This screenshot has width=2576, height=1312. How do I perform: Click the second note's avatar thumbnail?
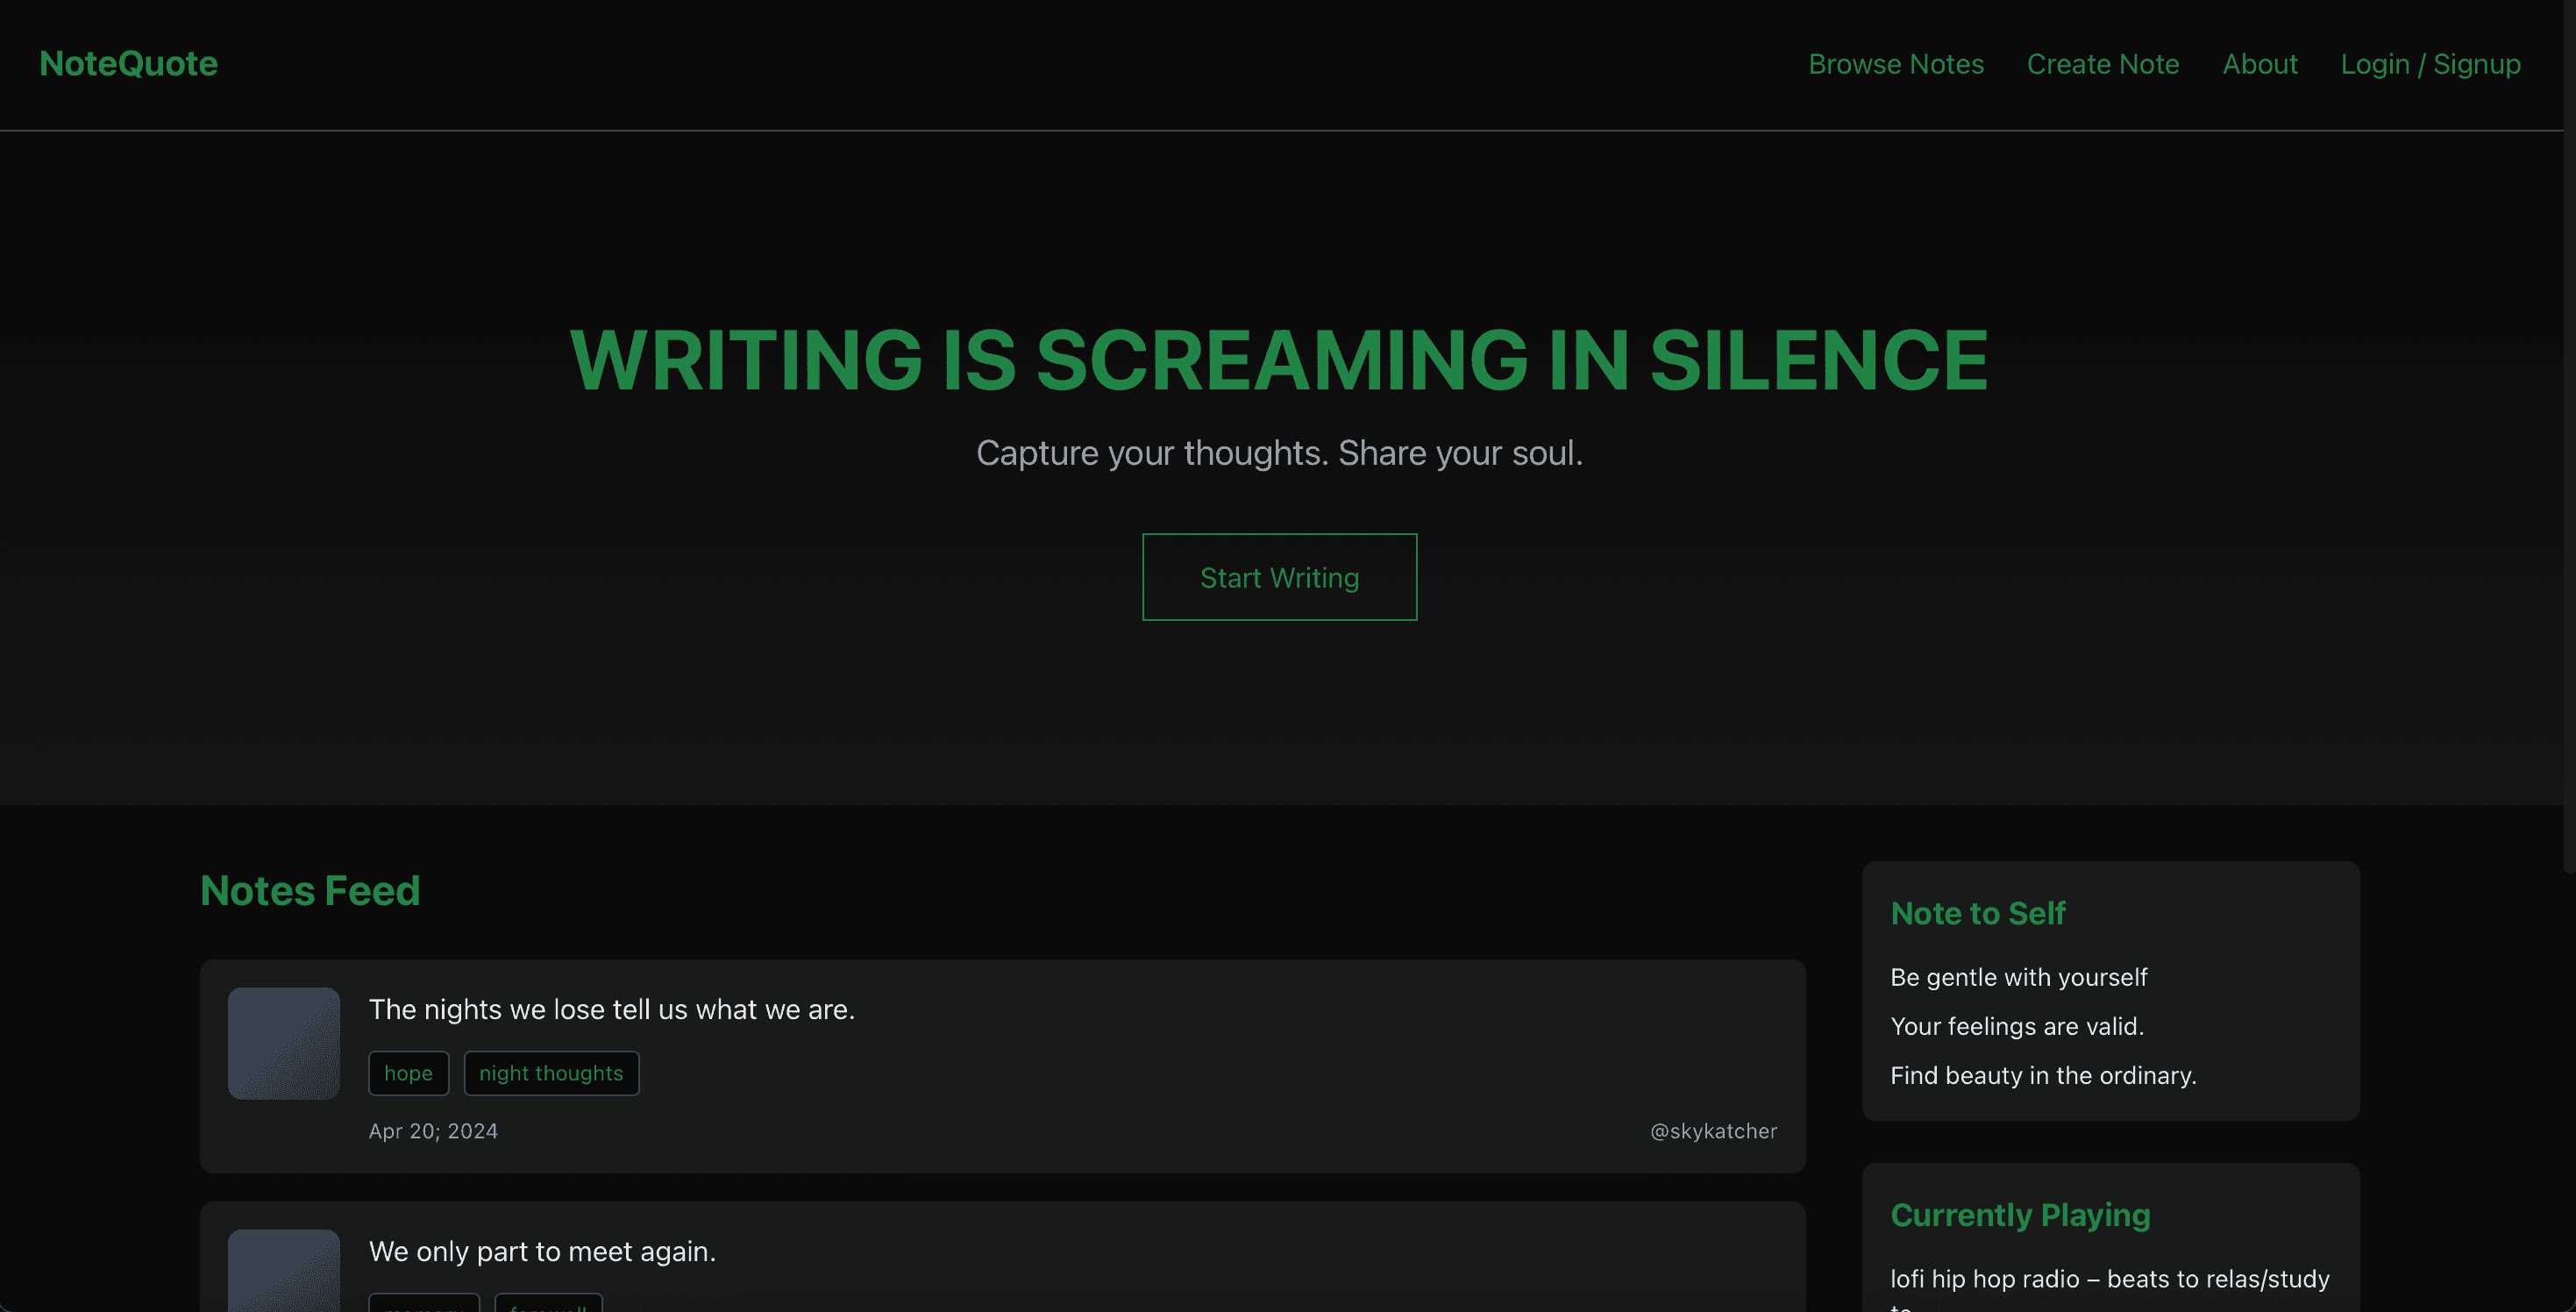[284, 1270]
